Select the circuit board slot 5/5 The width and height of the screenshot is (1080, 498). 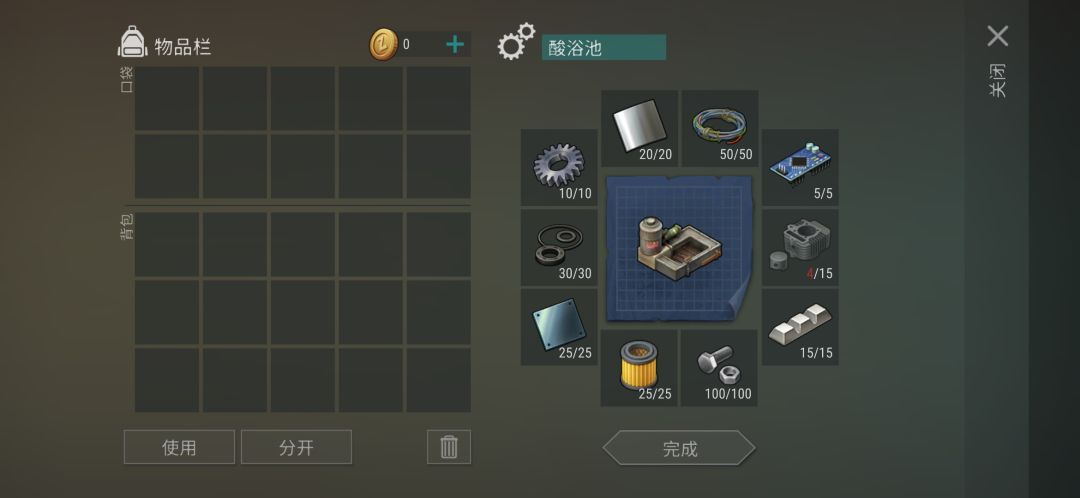[800, 167]
